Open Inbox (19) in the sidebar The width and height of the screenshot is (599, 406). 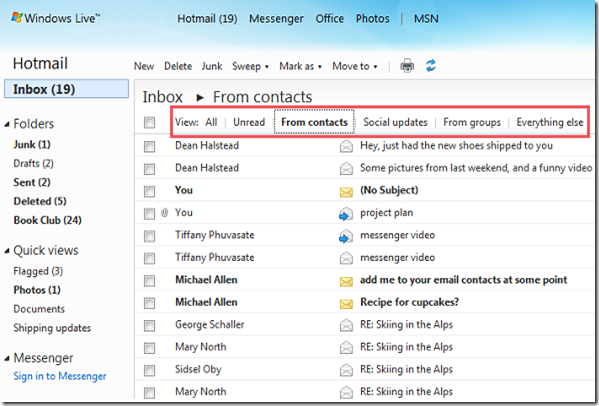(x=66, y=89)
